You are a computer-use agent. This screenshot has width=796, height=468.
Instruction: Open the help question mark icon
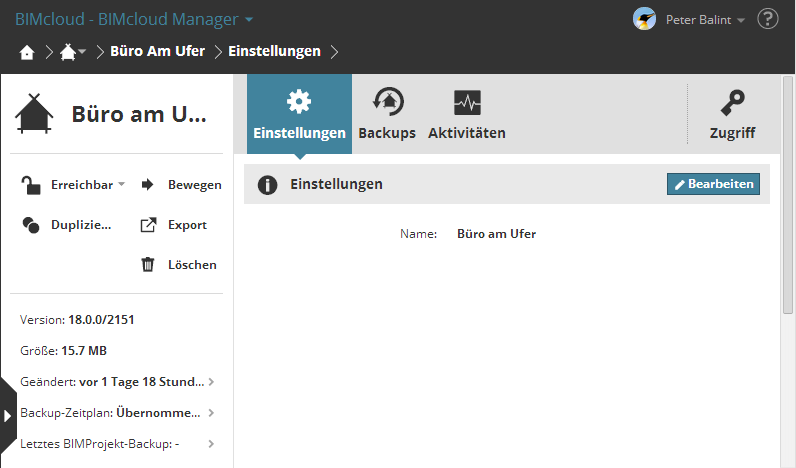click(768, 19)
